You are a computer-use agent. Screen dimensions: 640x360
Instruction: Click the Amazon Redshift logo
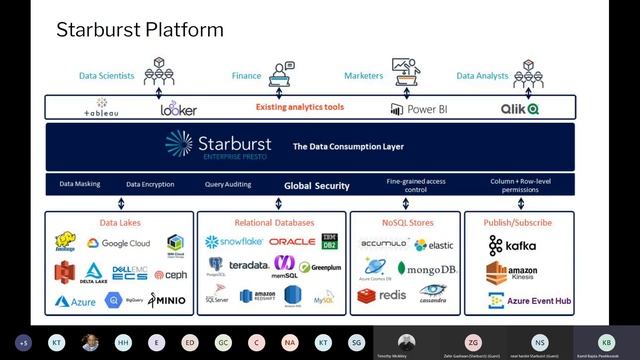258,296
